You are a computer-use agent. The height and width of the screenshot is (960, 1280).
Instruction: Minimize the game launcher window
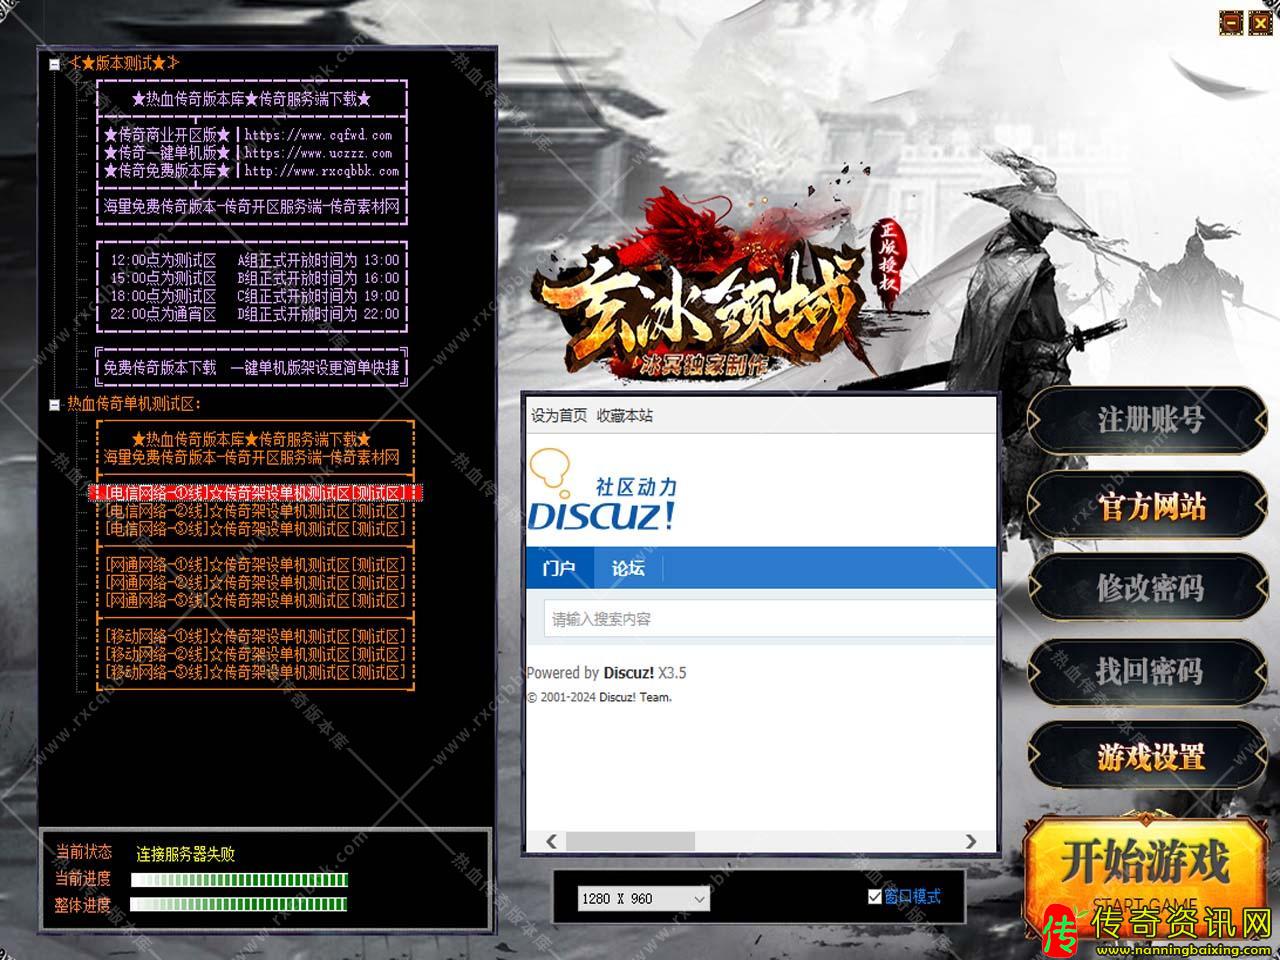(1232, 23)
